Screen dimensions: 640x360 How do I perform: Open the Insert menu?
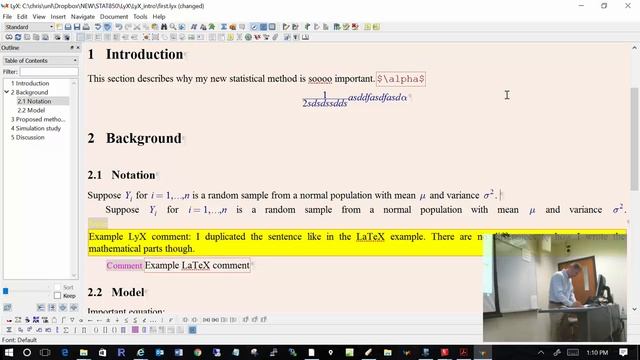(58, 17)
